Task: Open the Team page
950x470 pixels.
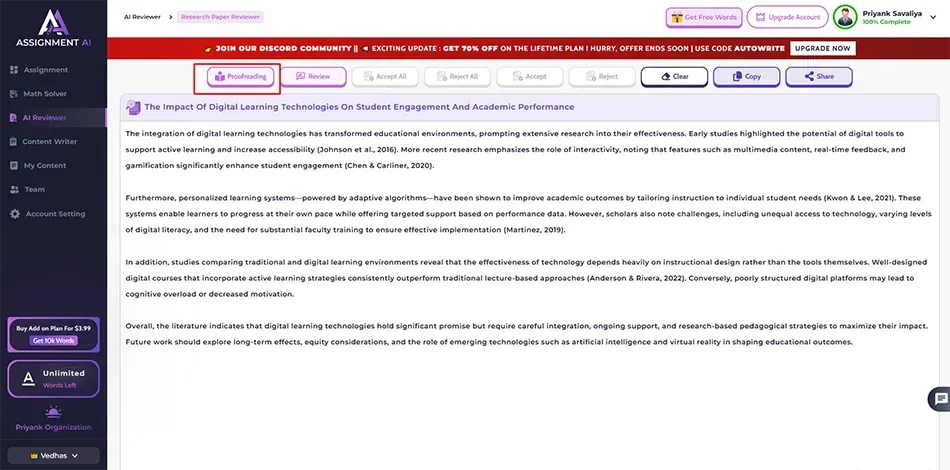Action: pos(35,190)
